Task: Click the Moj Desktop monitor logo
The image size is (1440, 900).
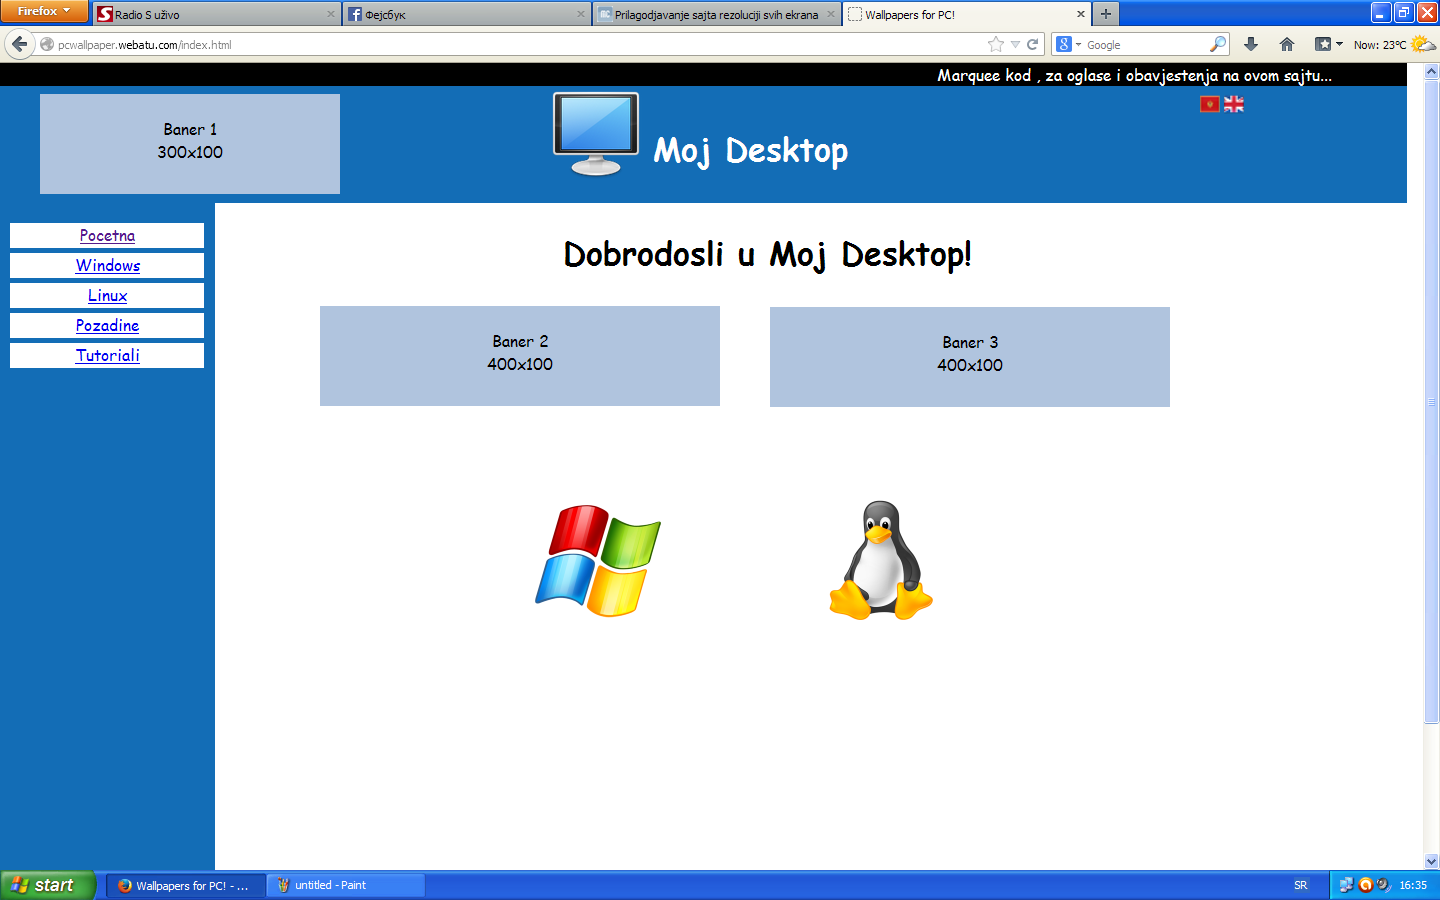Action: pos(596,134)
